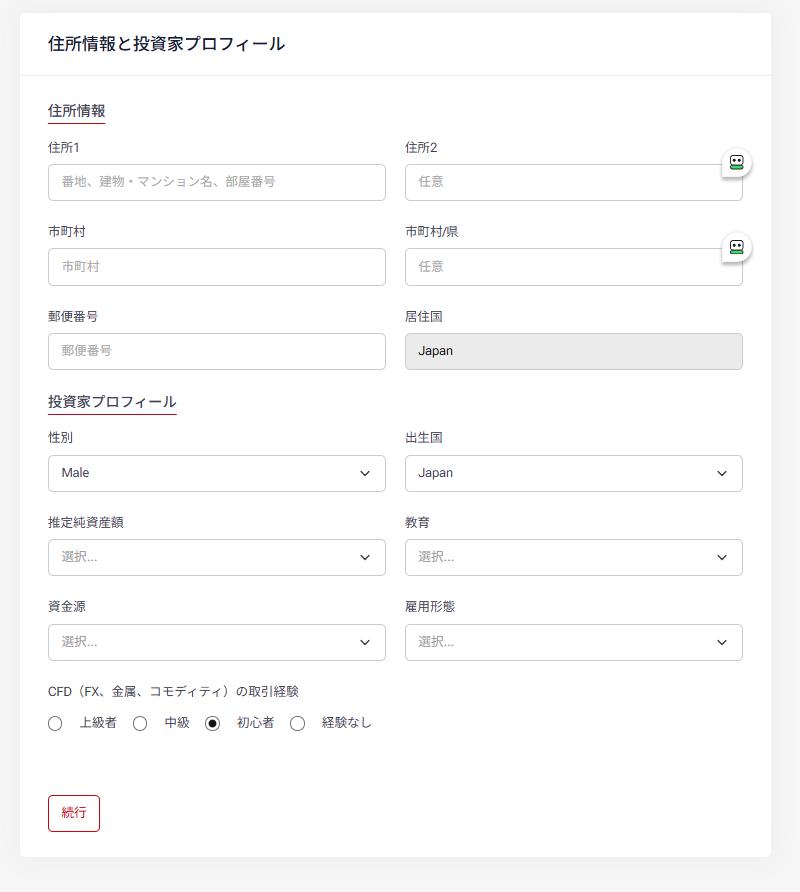
Task: Click the robot icon beside 市町村/県 field
Action: click(x=736, y=247)
